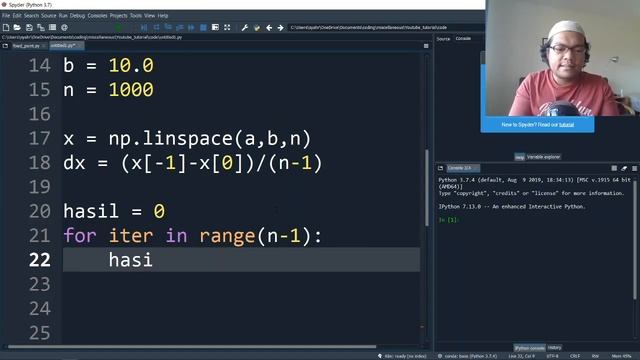
Task: Click the console In [1] prompt
Action: pyautogui.click(x=449, y=220)
